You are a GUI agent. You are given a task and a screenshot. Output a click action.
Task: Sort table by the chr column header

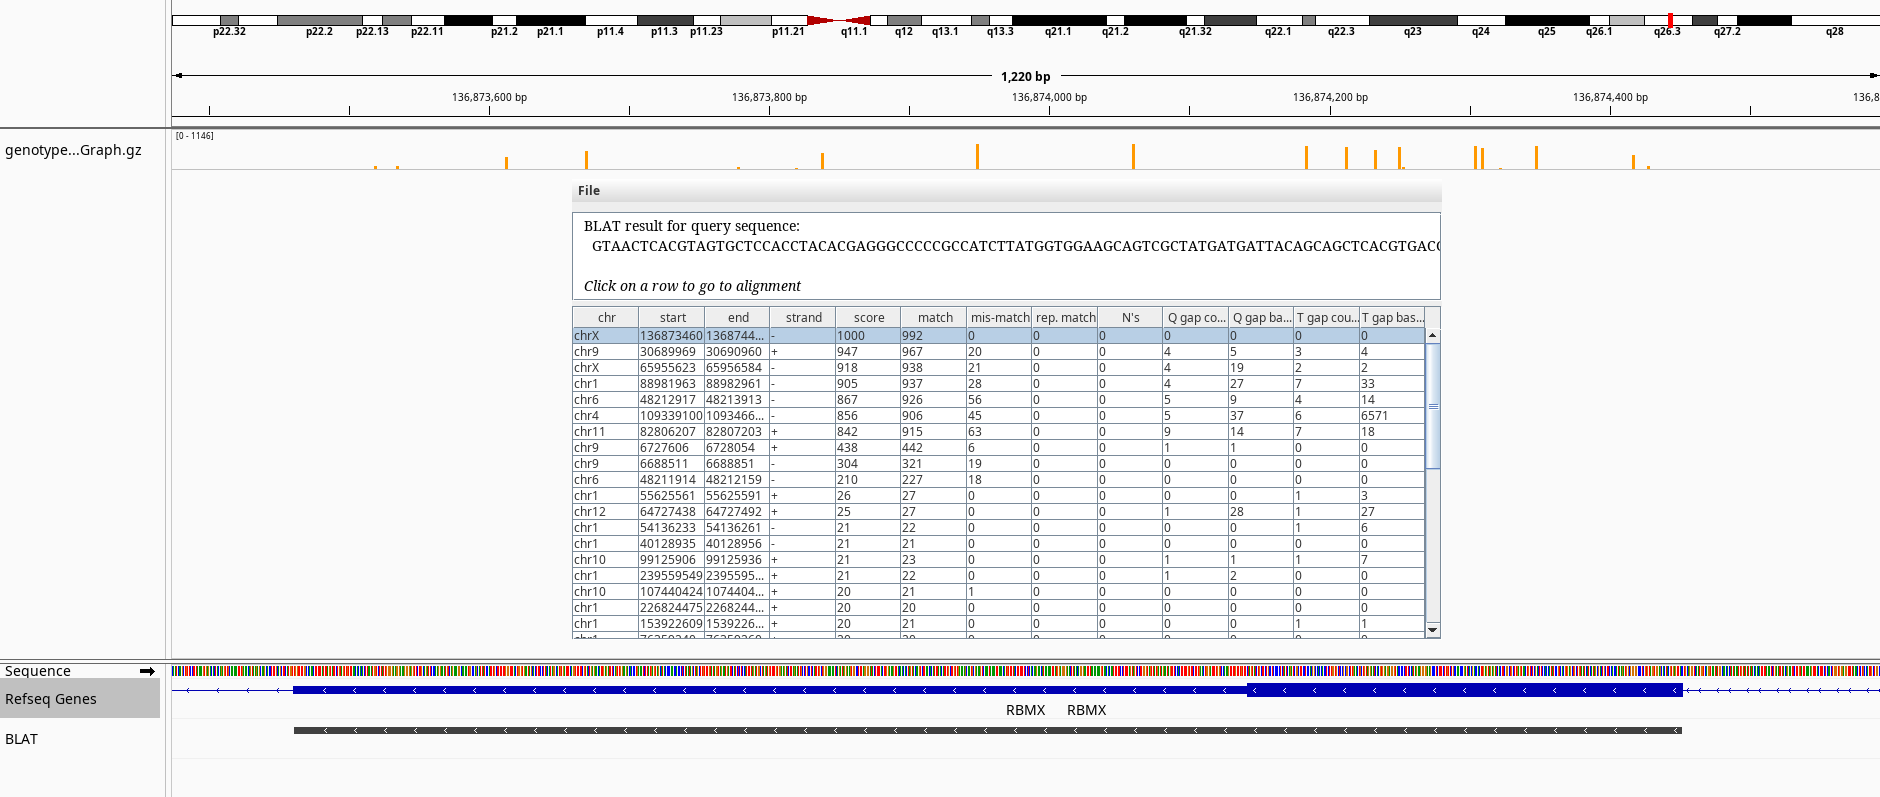click(x=606, y=318)
